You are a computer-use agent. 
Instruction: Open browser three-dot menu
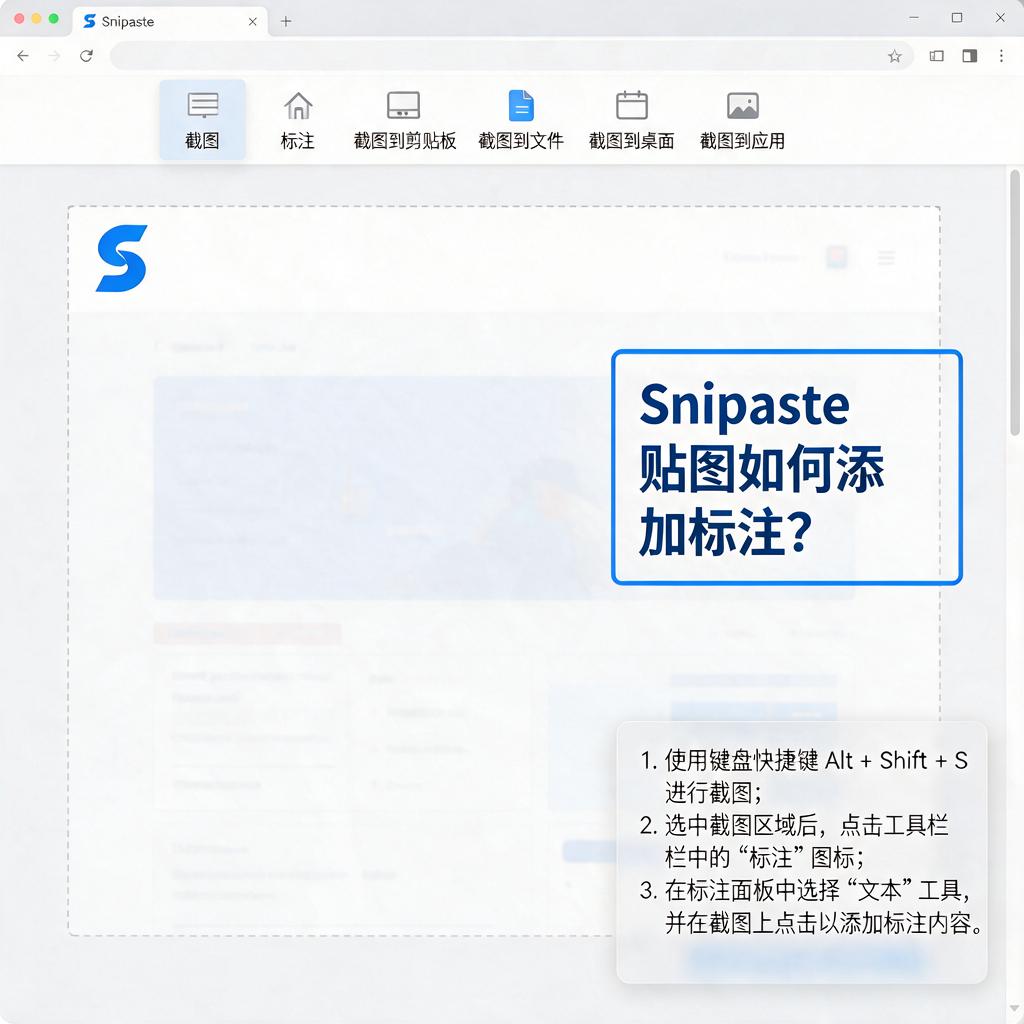pos(1001,56)
